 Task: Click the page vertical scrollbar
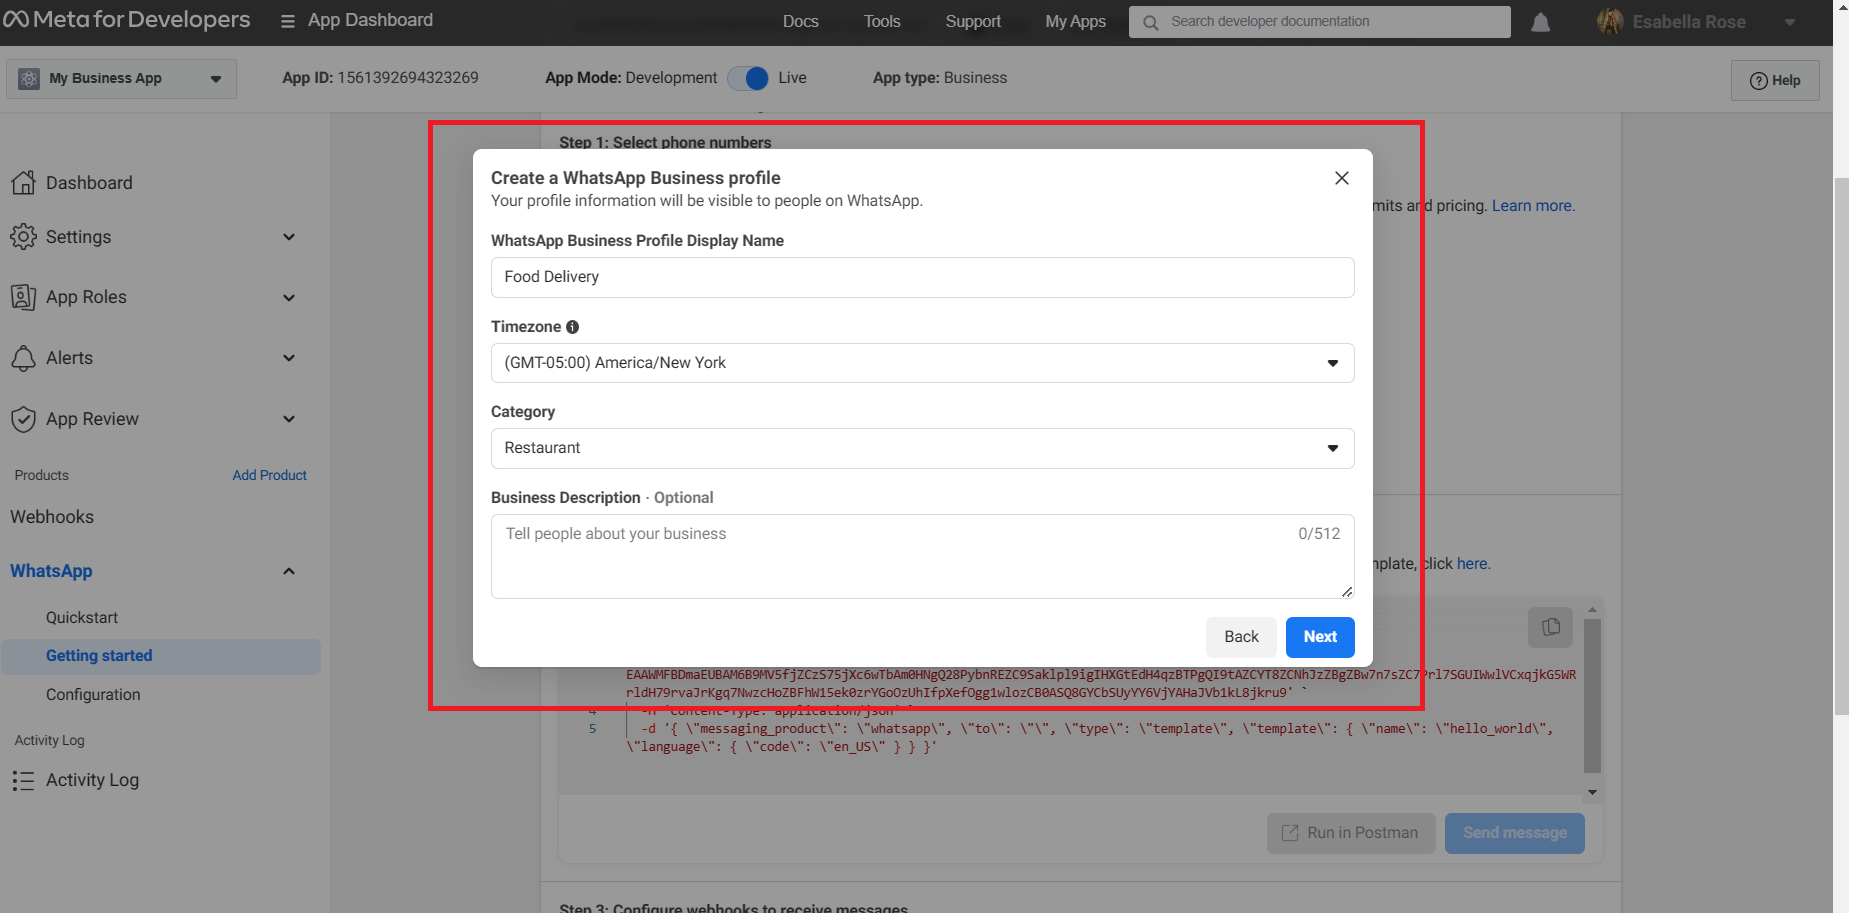(1841, 447)
